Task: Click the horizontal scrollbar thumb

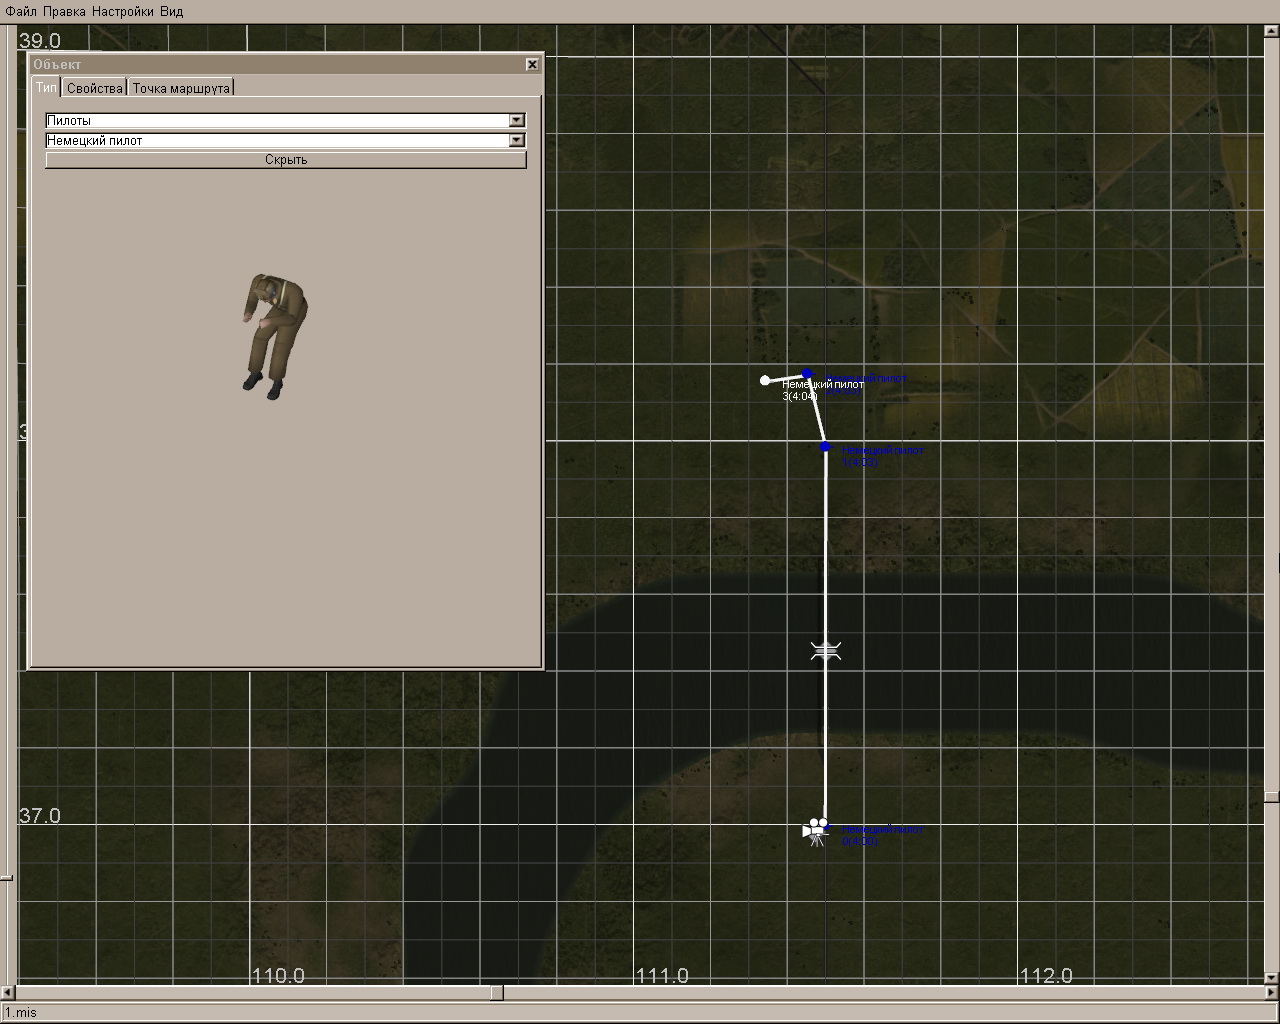Action: pyautogui.click(x=496, y=993)
